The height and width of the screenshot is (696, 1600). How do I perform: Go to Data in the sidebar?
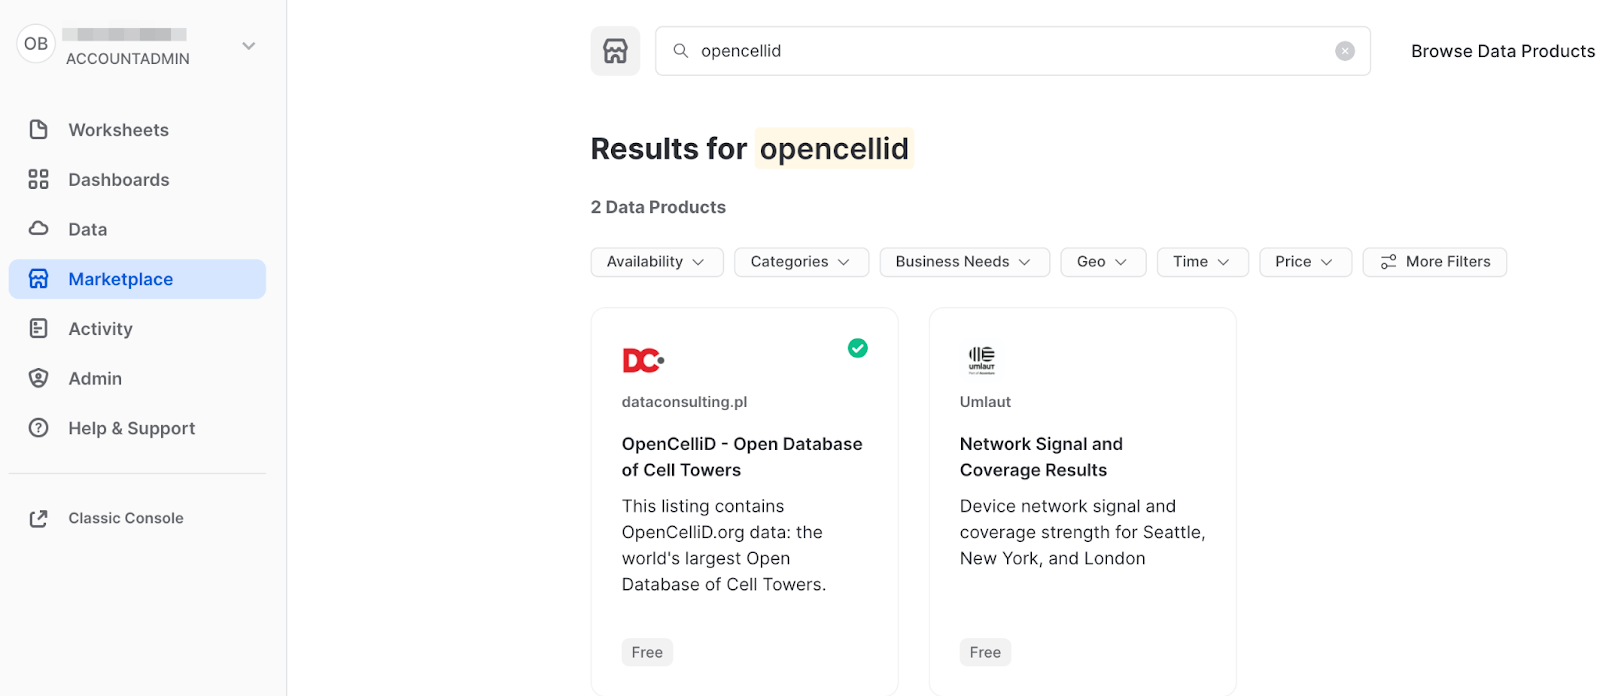click(x=88, y=230)
